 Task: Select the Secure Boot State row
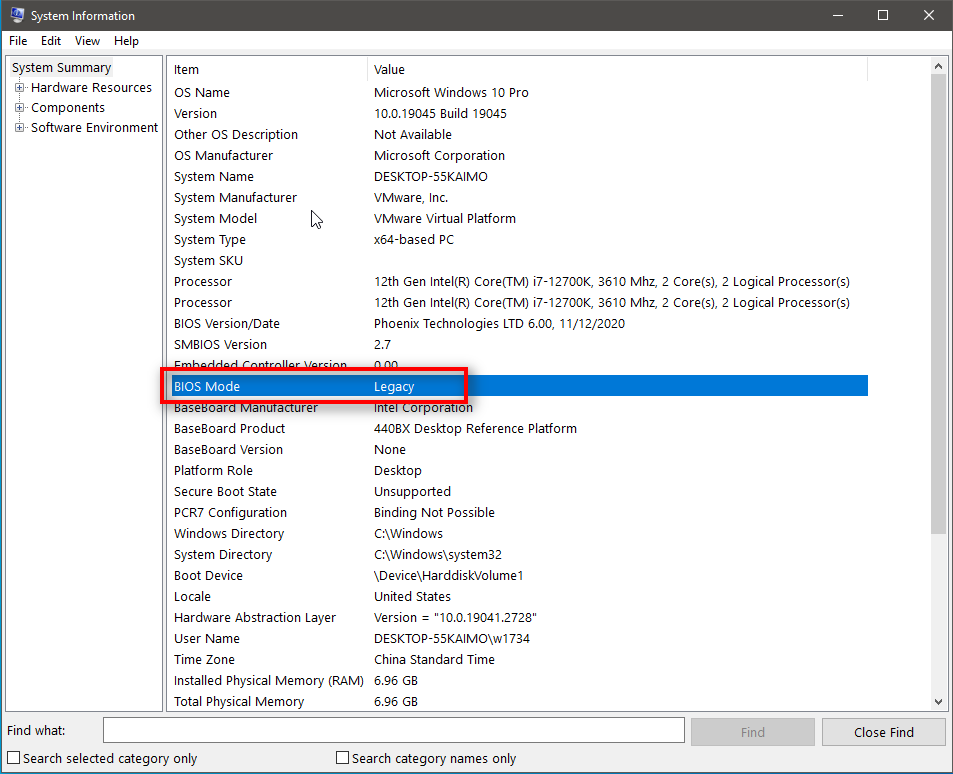pos(518,491)
